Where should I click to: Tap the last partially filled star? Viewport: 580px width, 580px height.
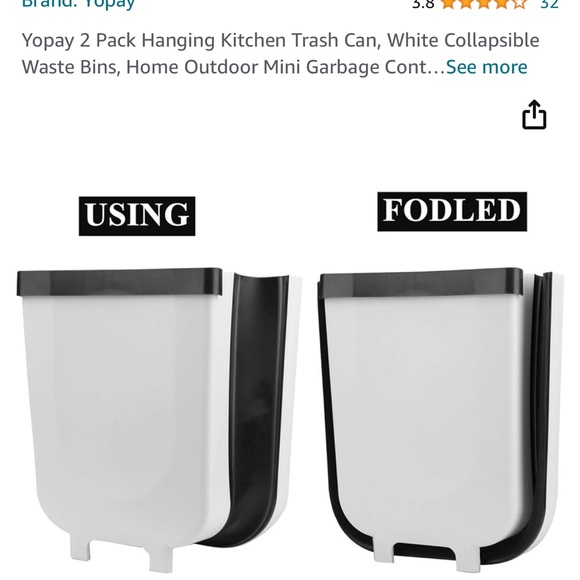(x=519, y=4)
